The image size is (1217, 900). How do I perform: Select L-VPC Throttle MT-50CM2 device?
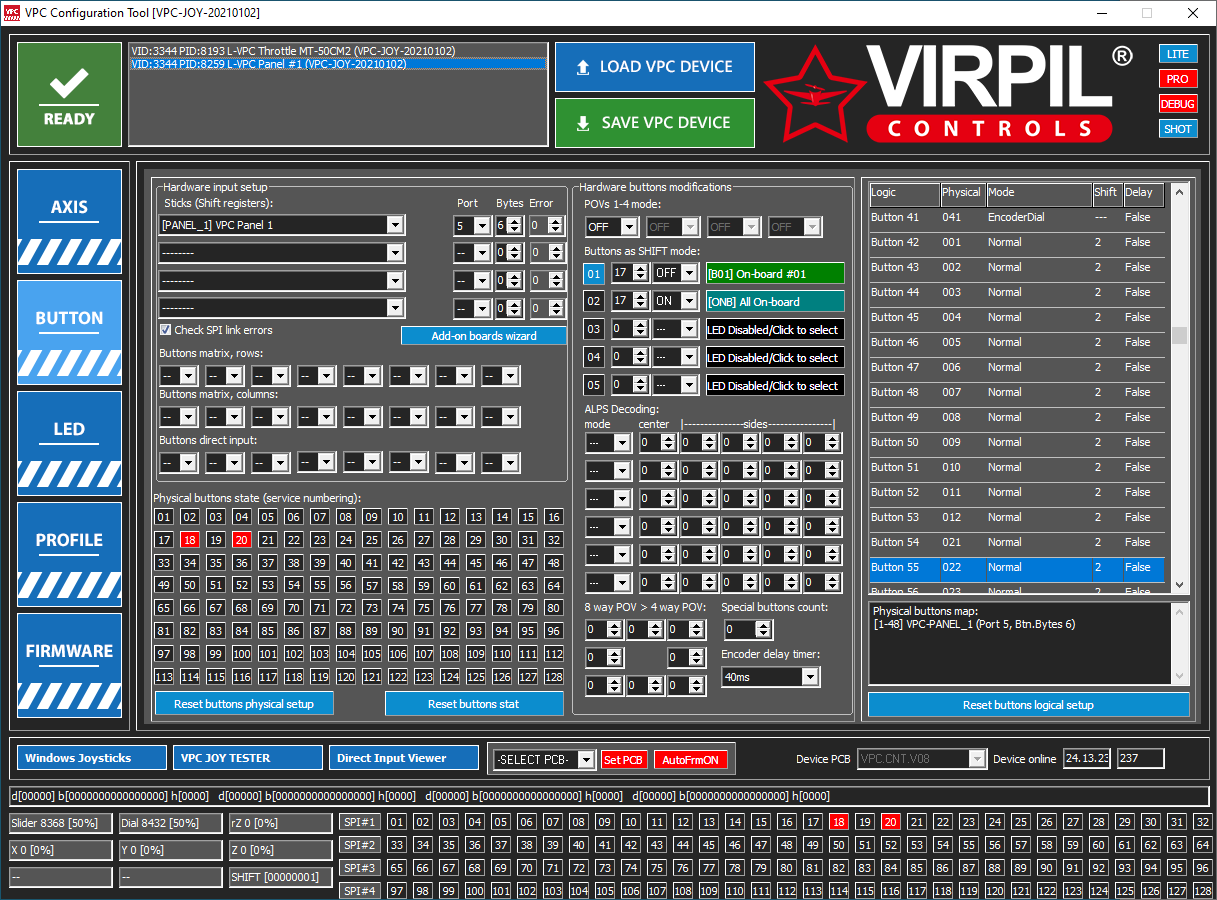pyautogui.click(x=337, y=51)
